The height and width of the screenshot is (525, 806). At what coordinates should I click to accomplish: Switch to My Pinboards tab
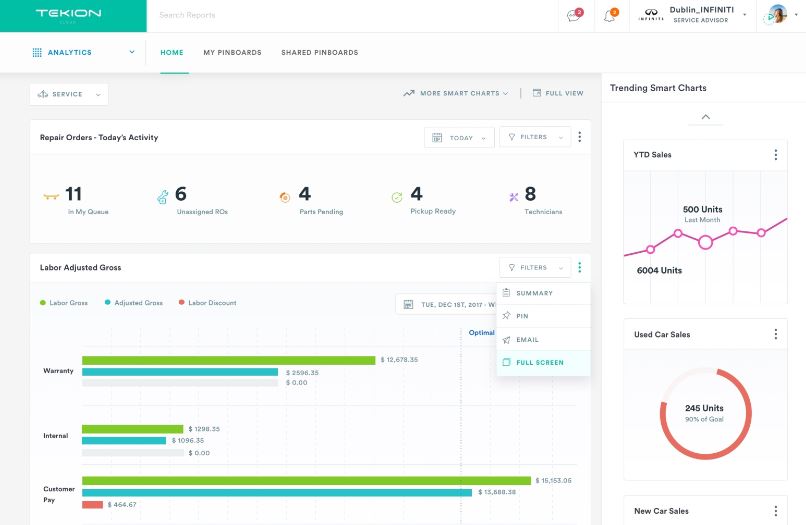tap(232, 52)
